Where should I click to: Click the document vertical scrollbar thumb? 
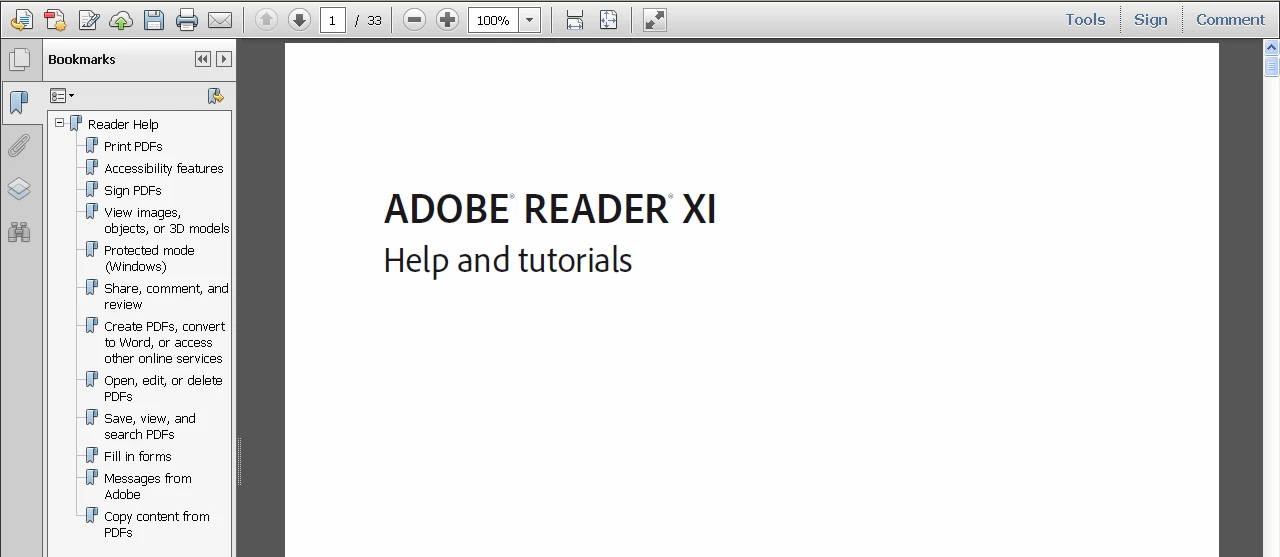[1271, 67]
